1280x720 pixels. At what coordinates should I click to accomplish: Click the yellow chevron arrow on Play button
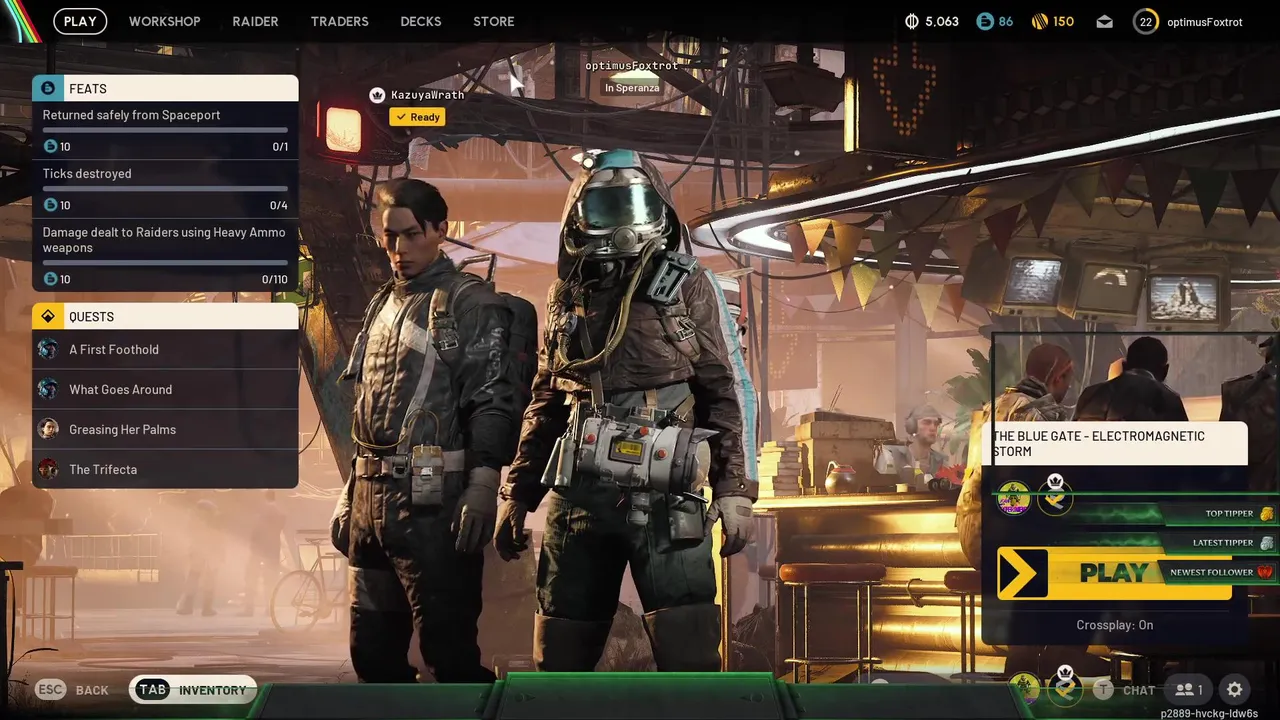click(x=1022, y=573)
